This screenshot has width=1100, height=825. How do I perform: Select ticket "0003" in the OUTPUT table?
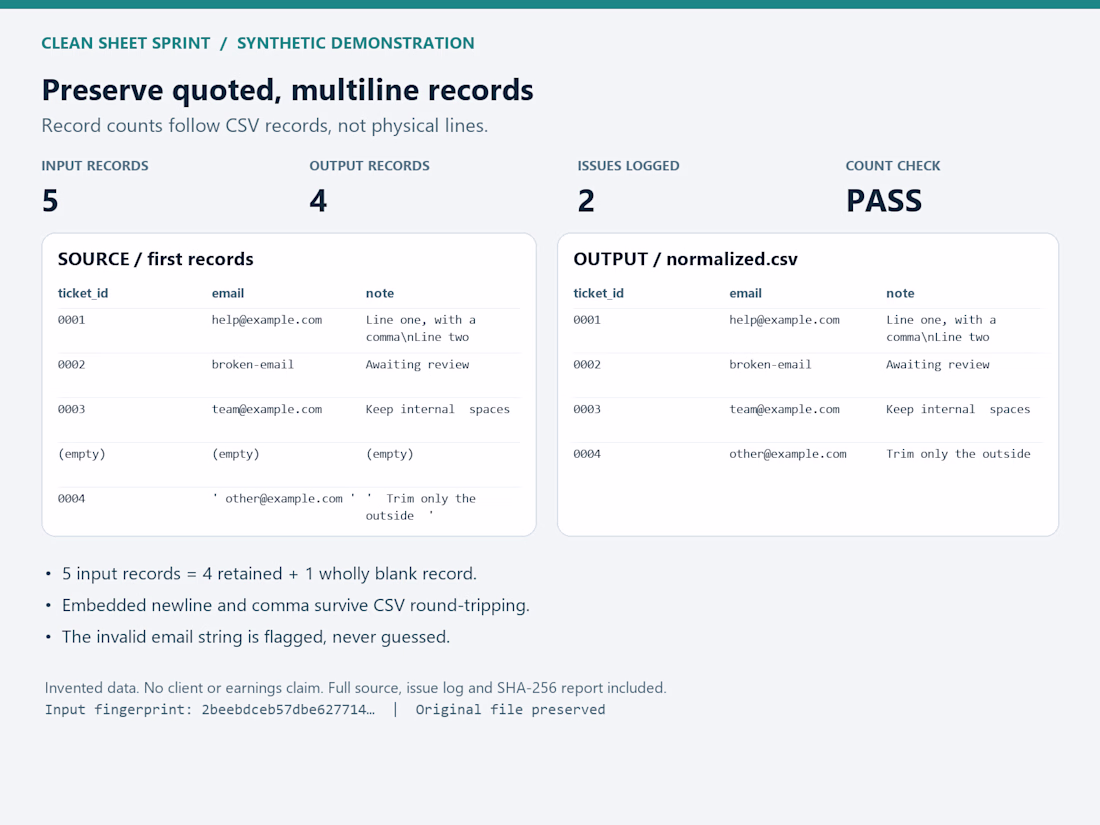pyautogui.click(x=587, y=410)
